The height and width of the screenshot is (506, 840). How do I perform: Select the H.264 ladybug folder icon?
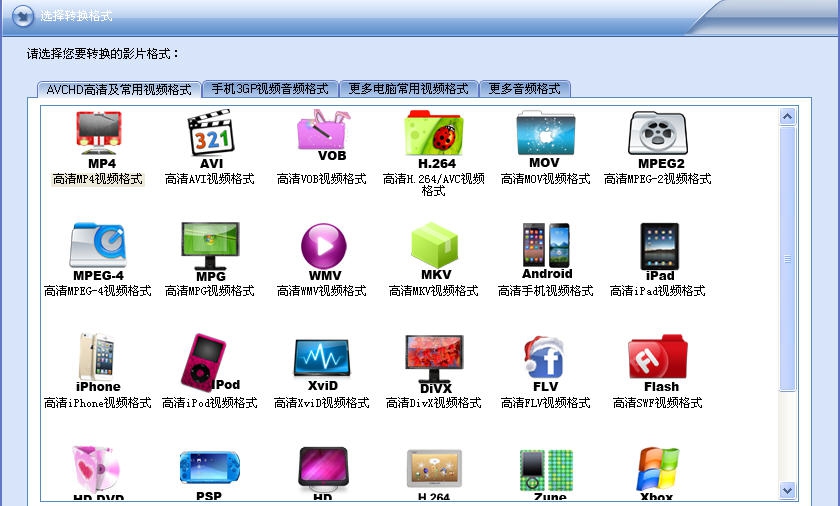(x=434, y=139)
